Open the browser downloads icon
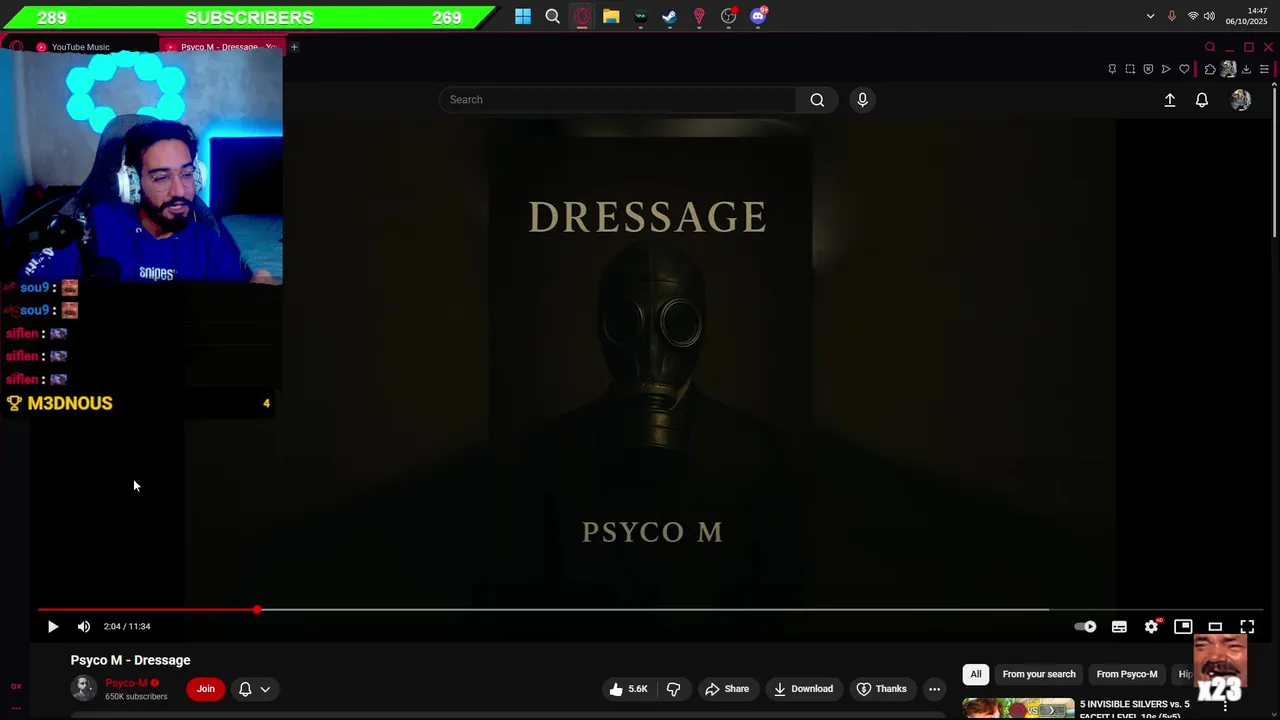This screenshot has height=720, width=1280. coord(1246,69)
